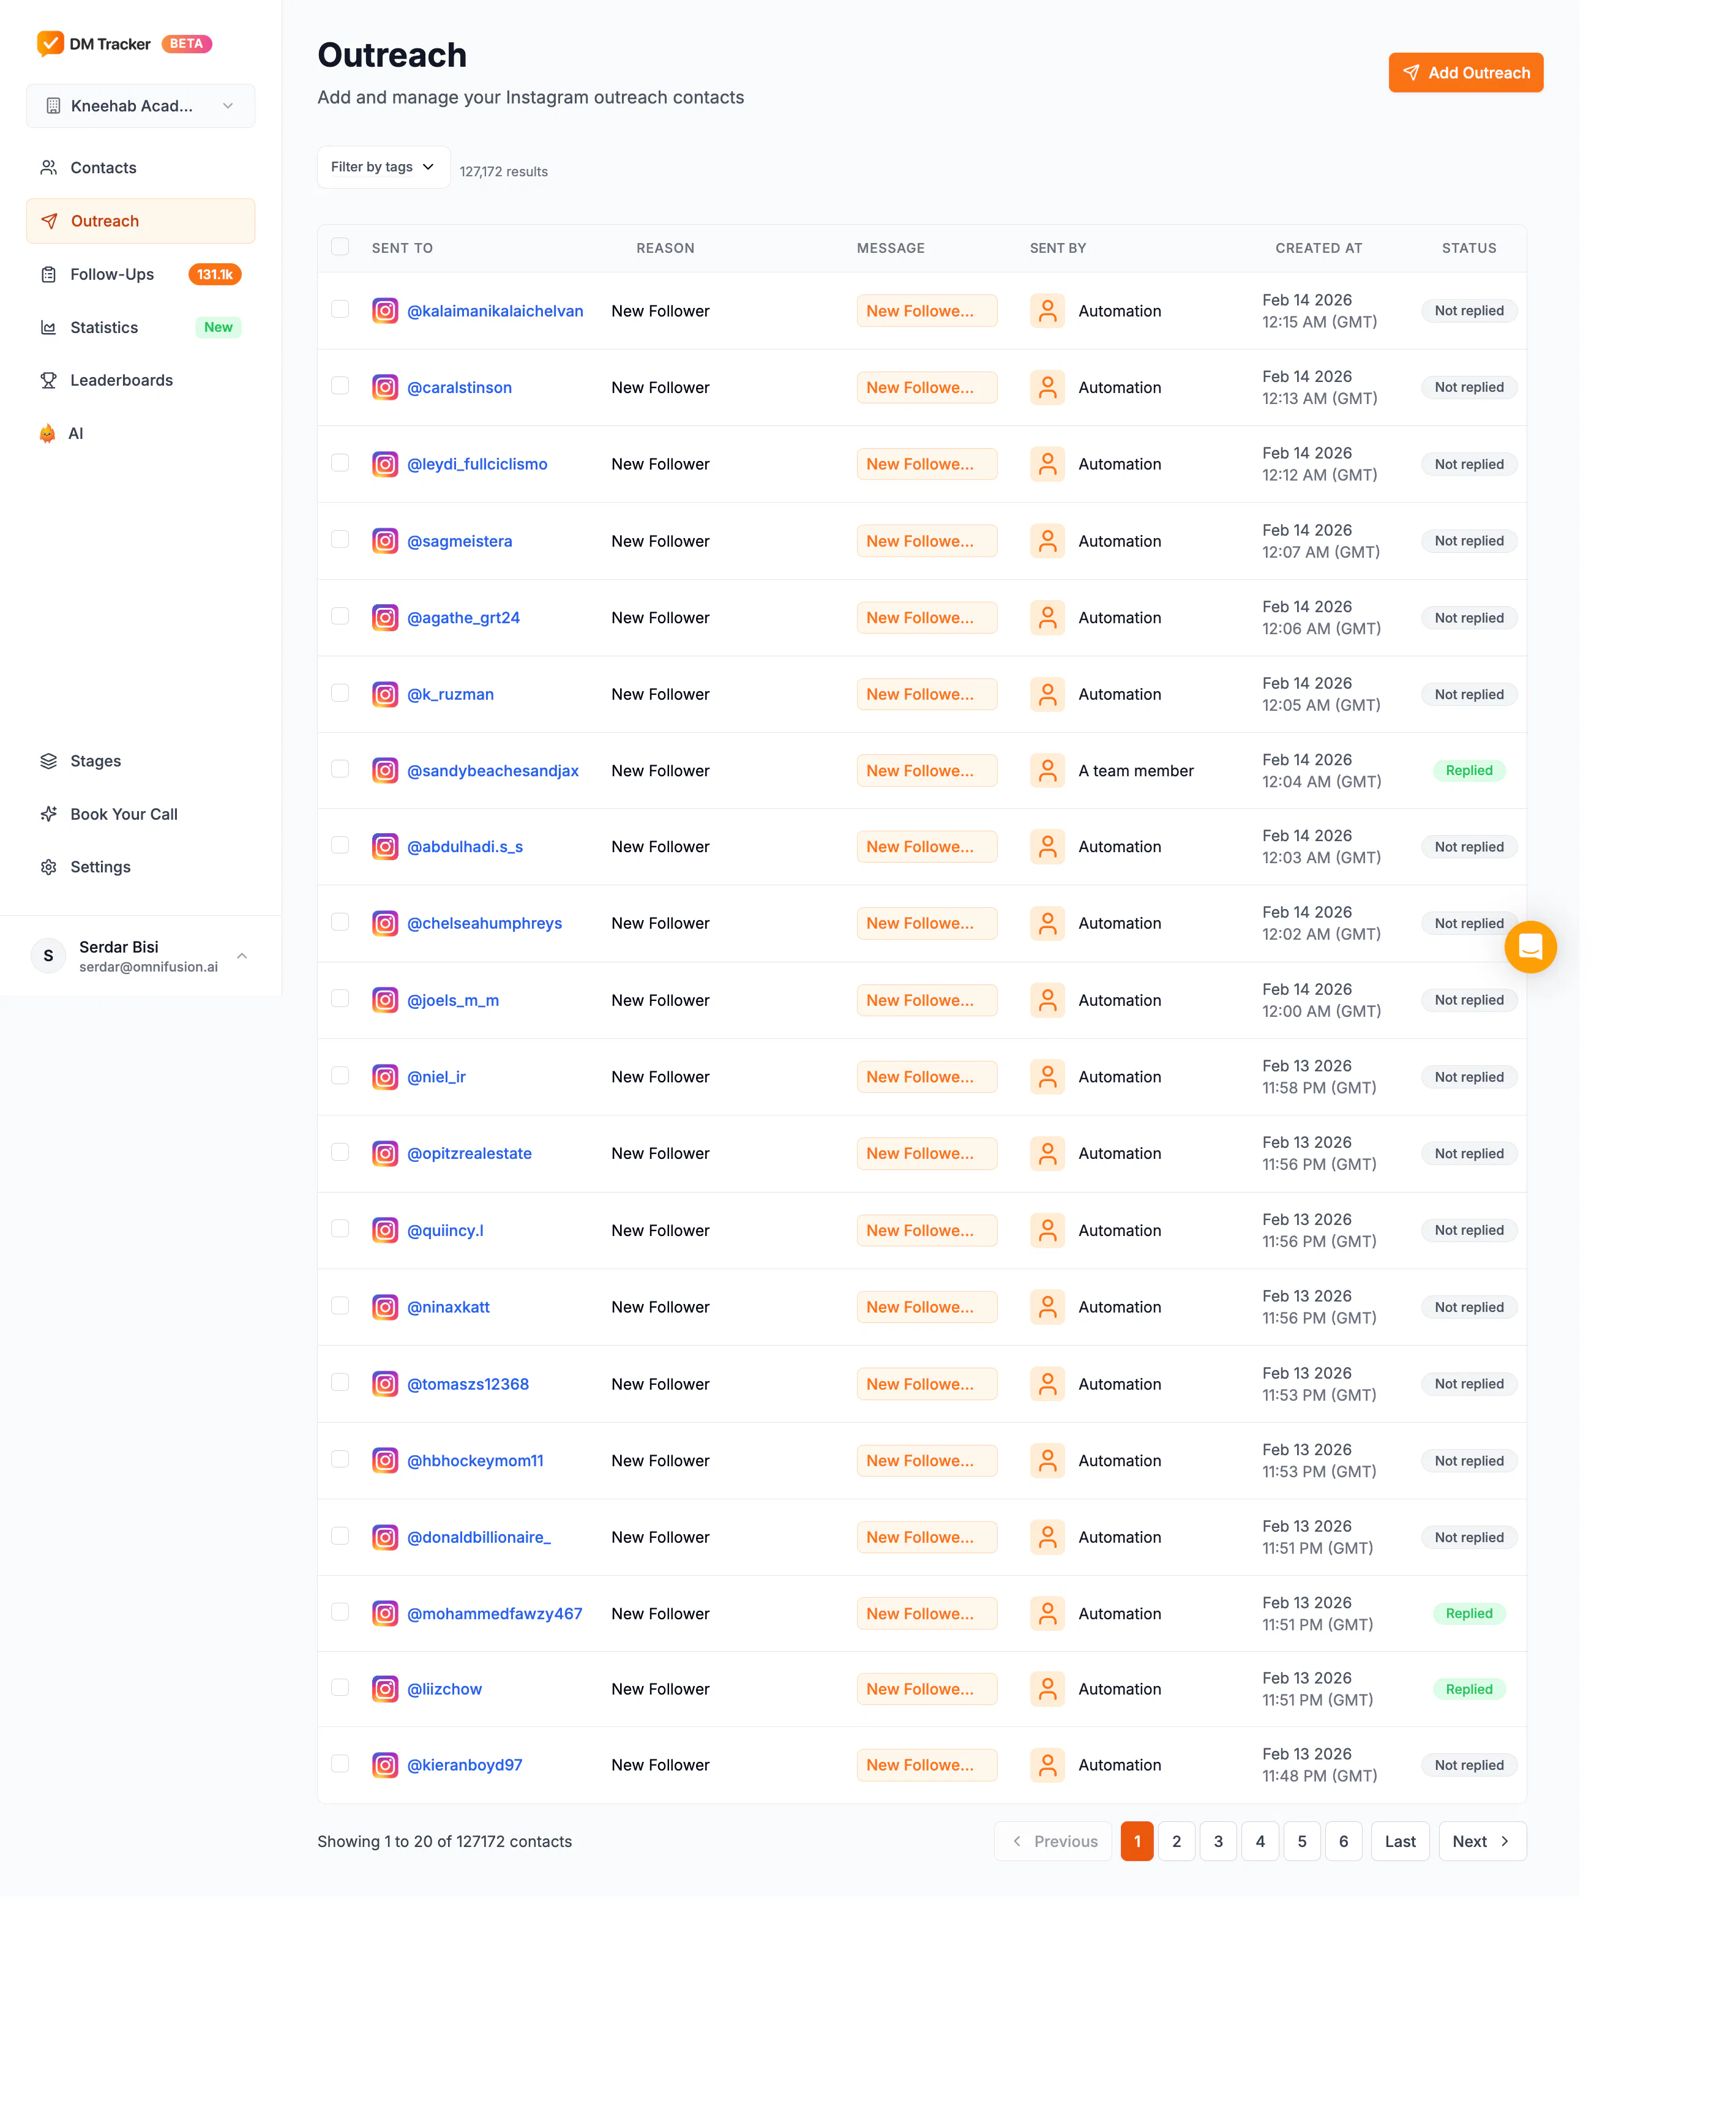Click the AI flame icon in sidebar
Image resolution: width=1736 pixels, height=2128 pixels.
(47, 433)
